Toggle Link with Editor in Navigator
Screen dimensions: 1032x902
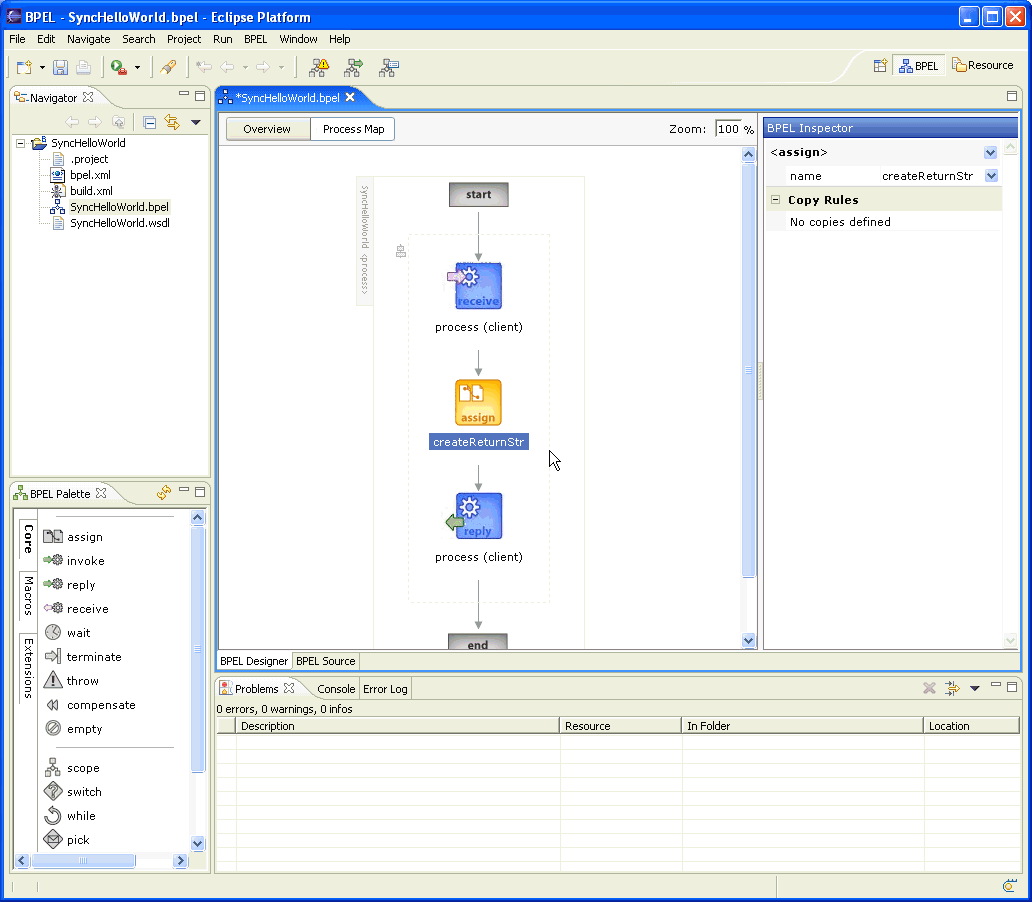(x=172, y=122)
